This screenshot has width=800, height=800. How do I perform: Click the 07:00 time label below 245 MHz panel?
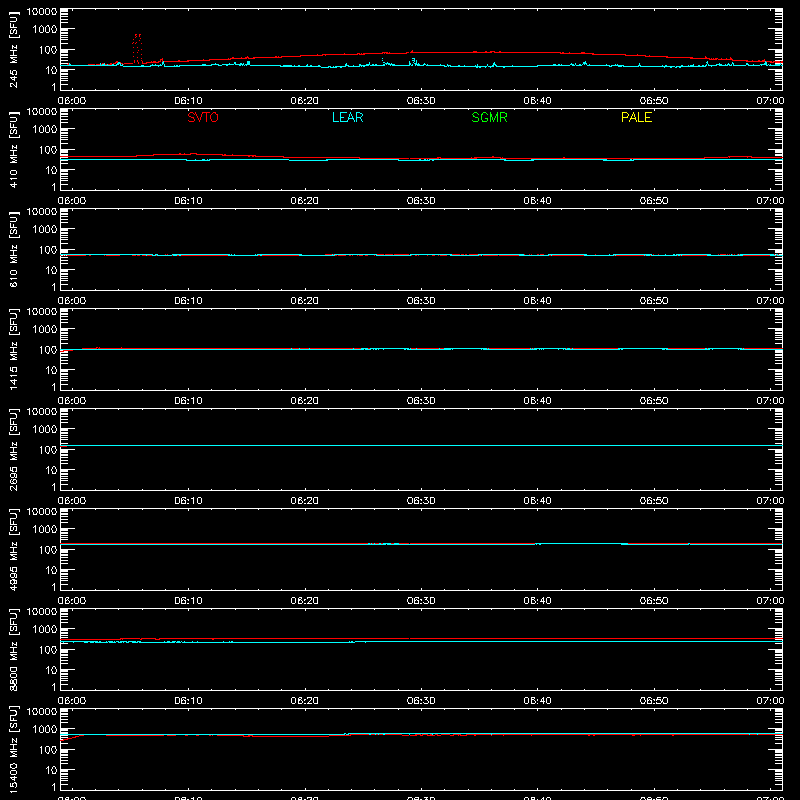[770, 101]
